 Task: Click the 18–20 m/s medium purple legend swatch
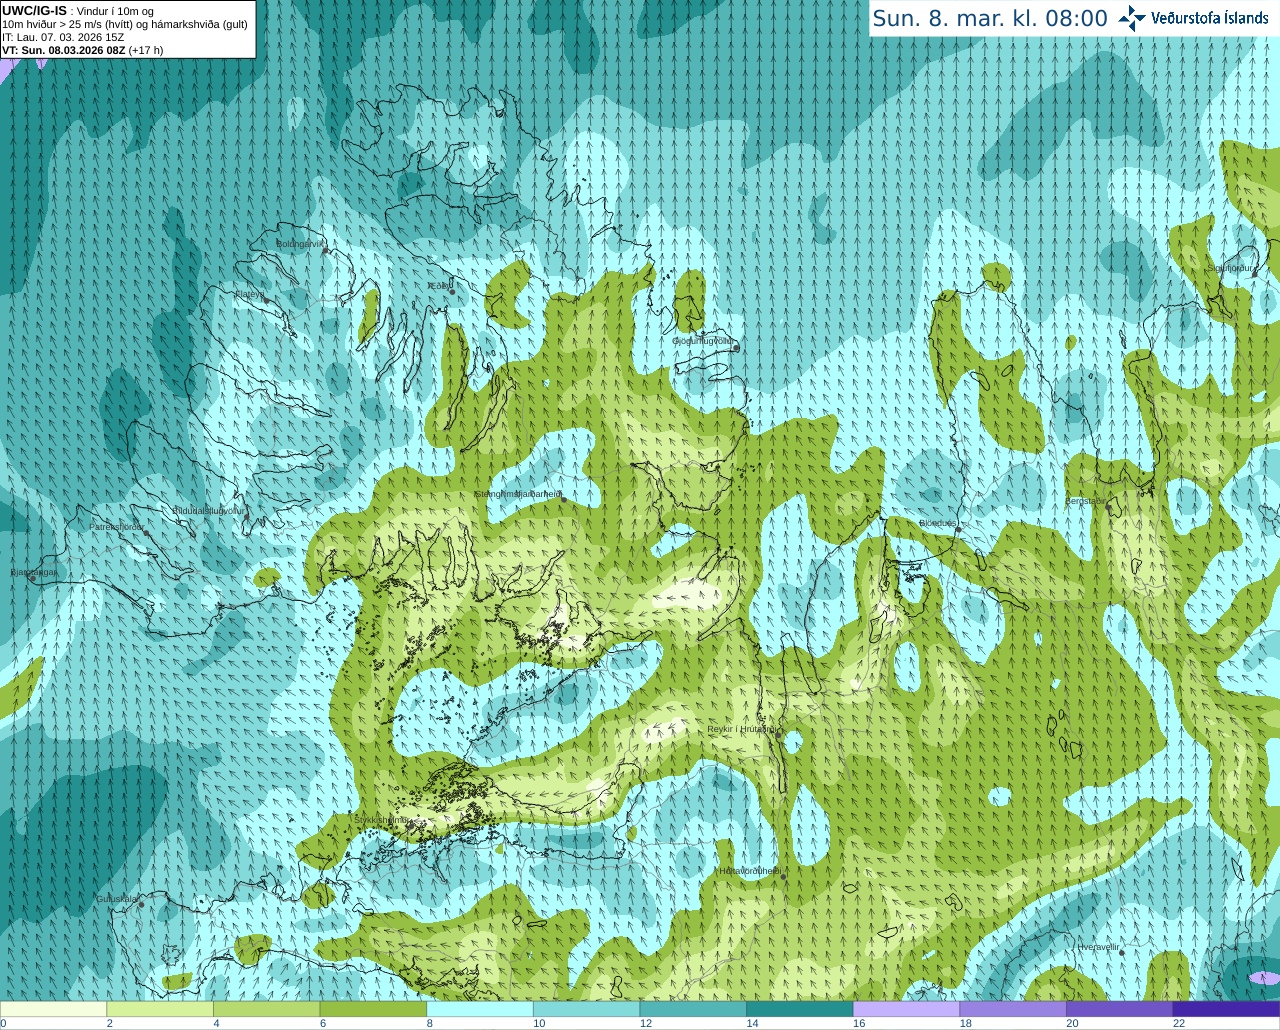[x=1013, y=1009]
